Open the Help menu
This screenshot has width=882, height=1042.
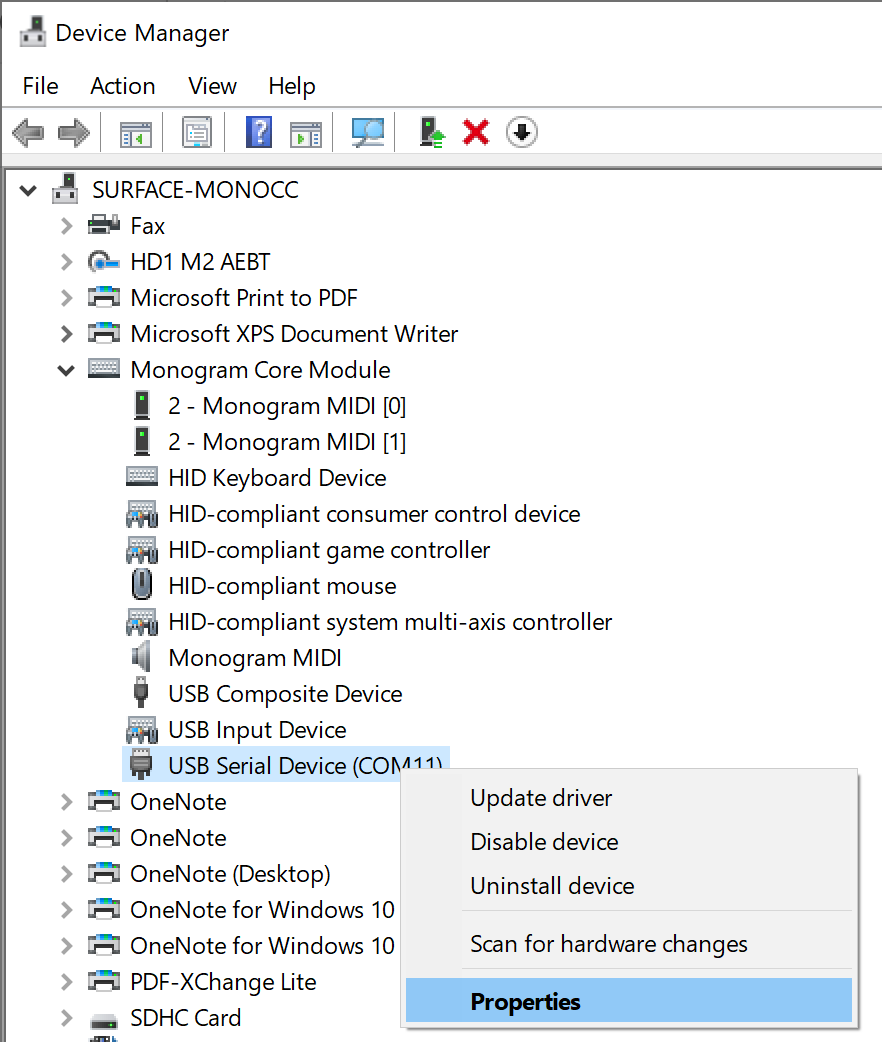click(x=292, y=86)
